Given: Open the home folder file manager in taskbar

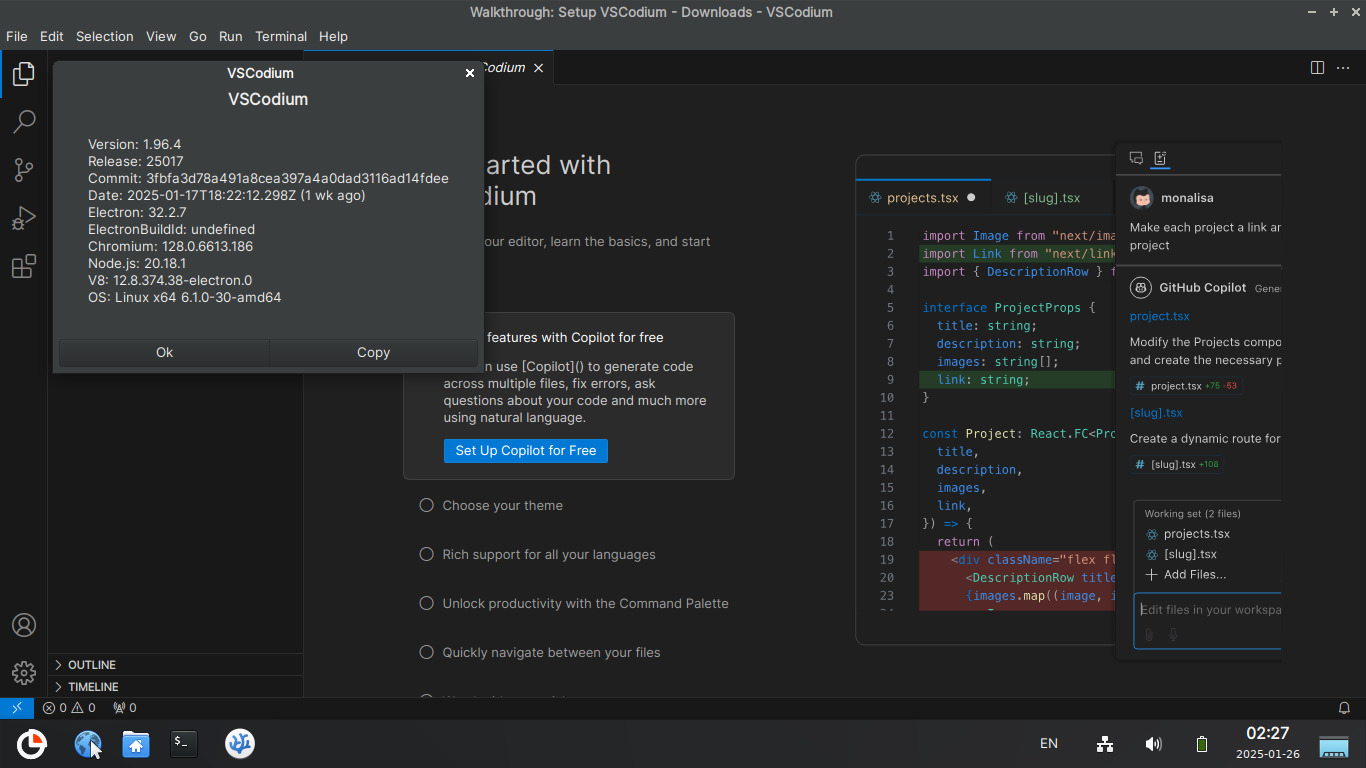Looking at the screenshot, I should click(136, 744).
